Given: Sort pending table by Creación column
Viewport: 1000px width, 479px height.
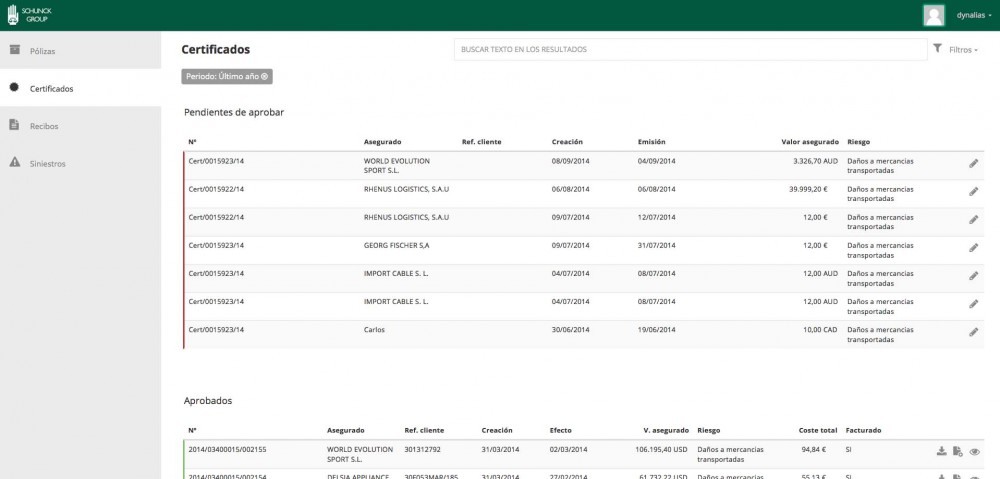Looking at the screenshot, I should pos(567,141).
